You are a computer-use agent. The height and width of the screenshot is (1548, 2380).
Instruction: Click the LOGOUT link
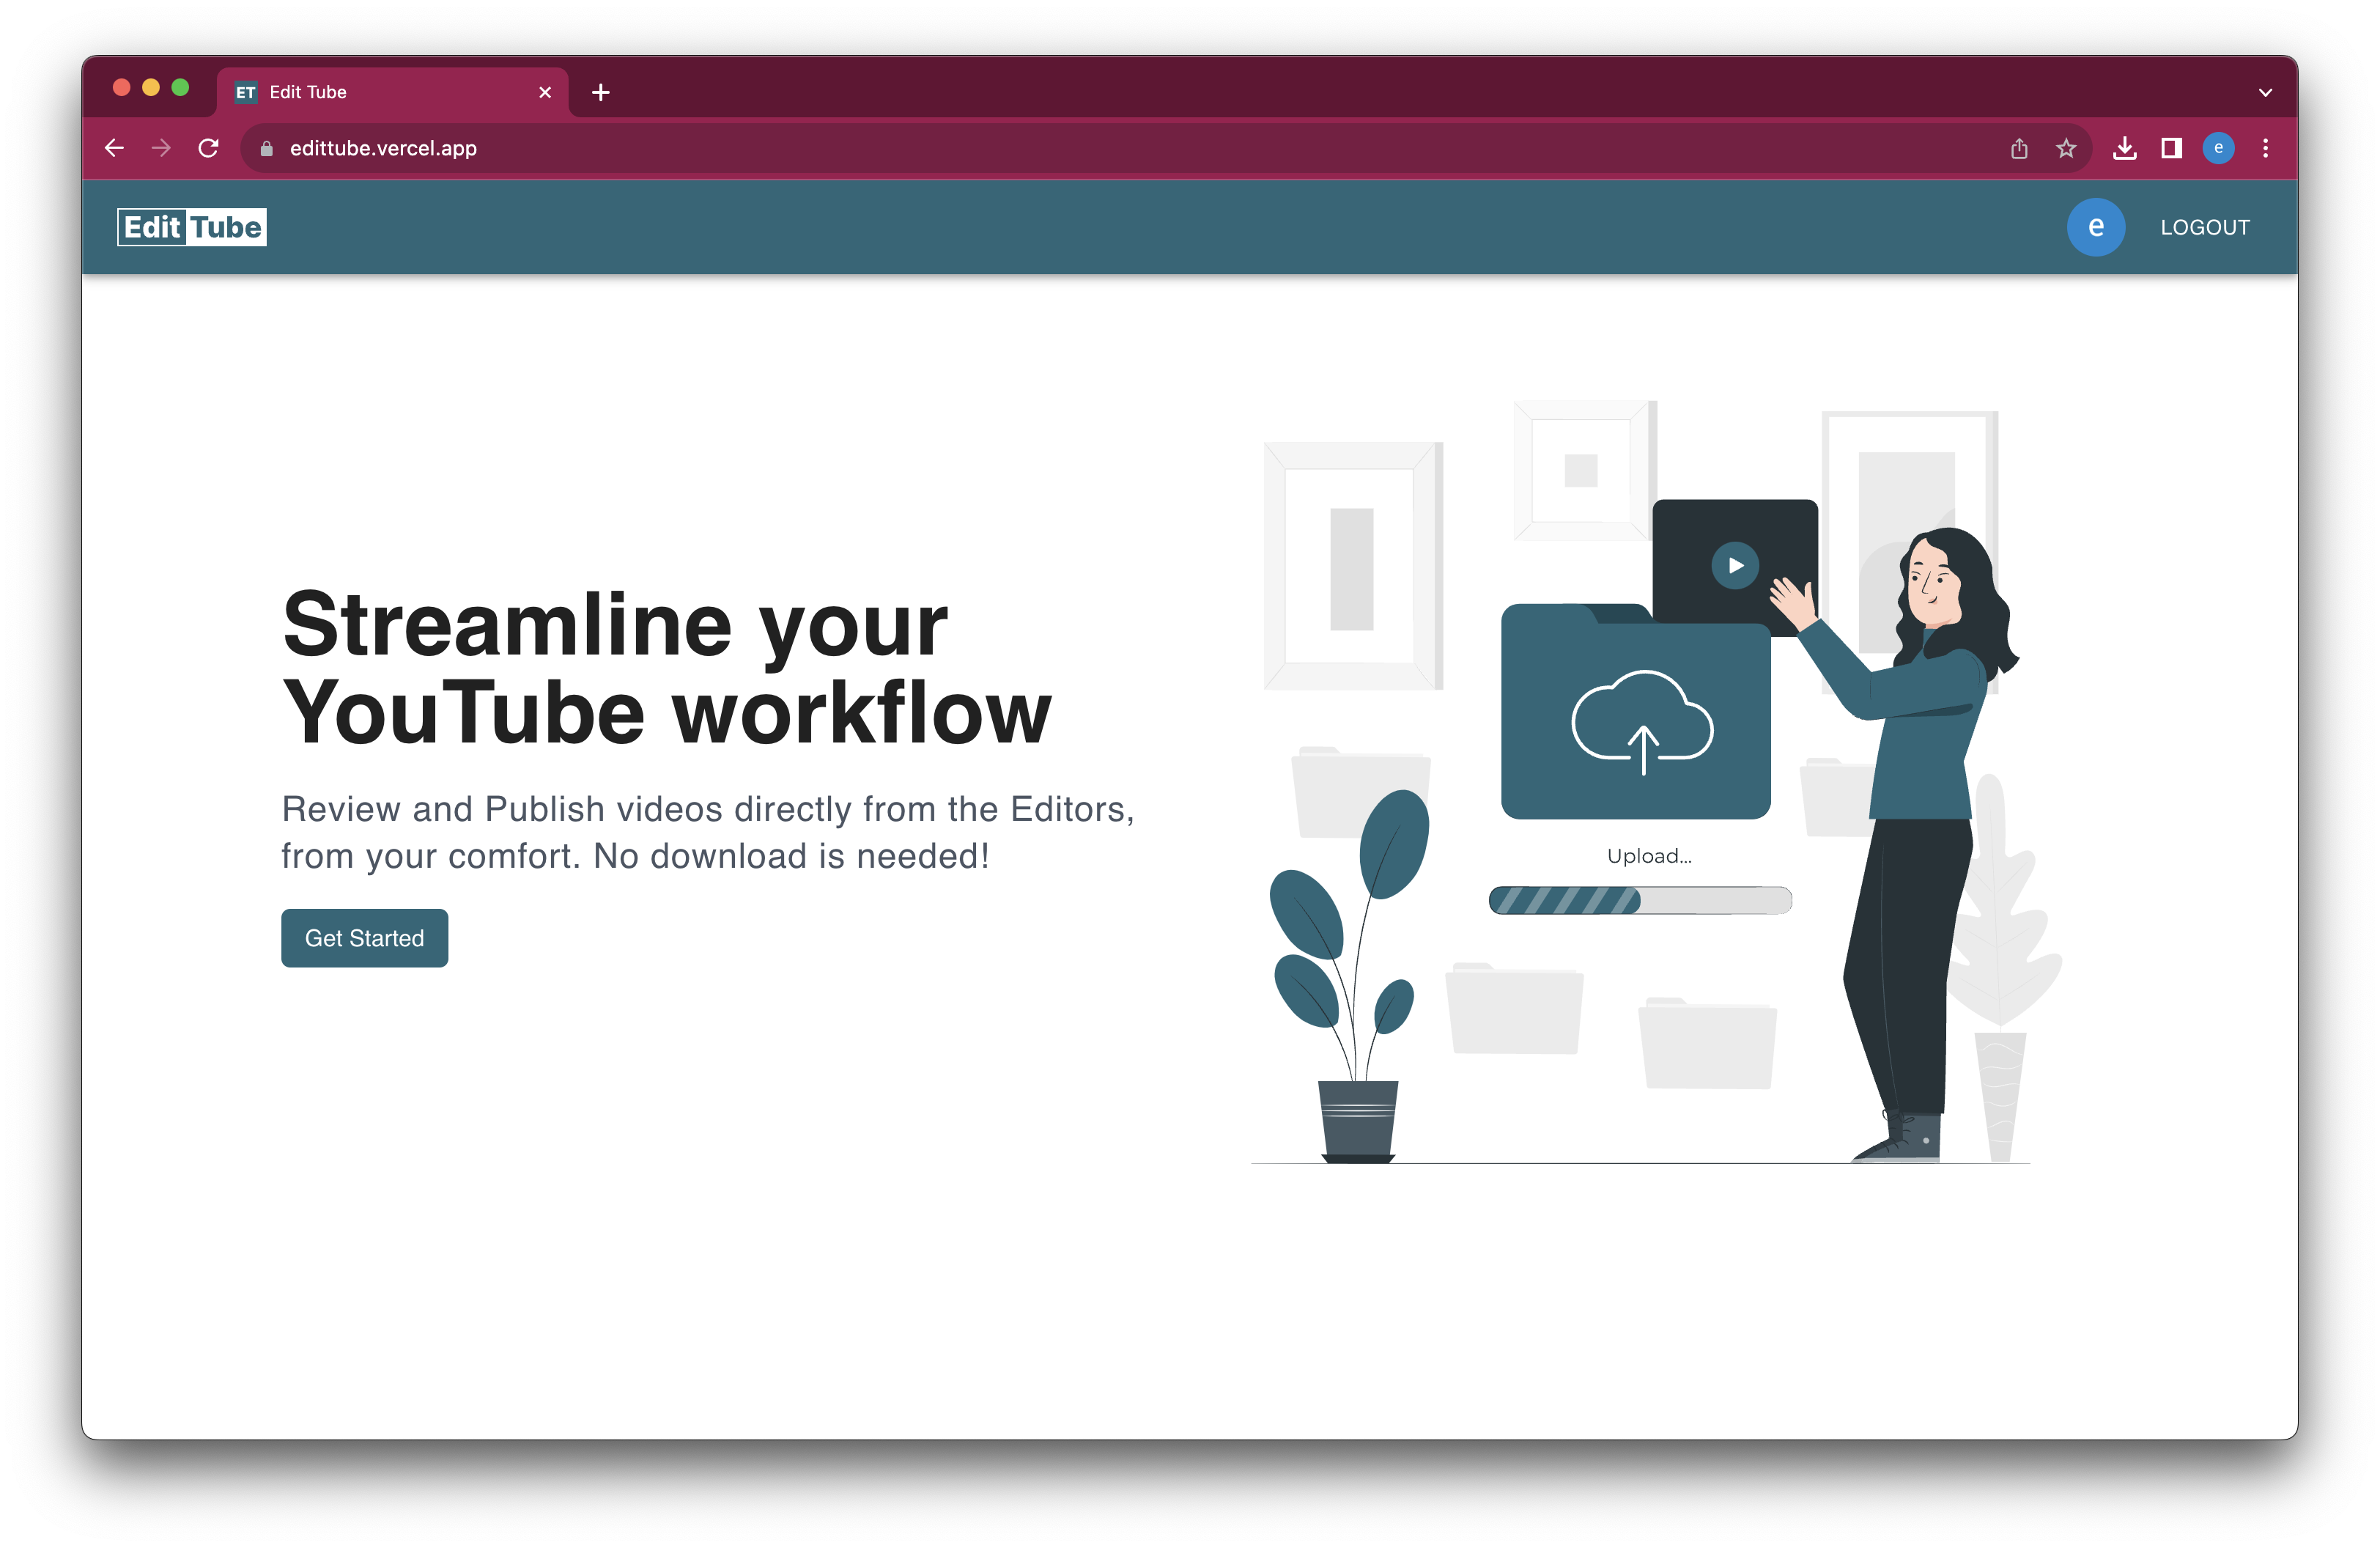pyautogui.click(x=2204, y=227)
